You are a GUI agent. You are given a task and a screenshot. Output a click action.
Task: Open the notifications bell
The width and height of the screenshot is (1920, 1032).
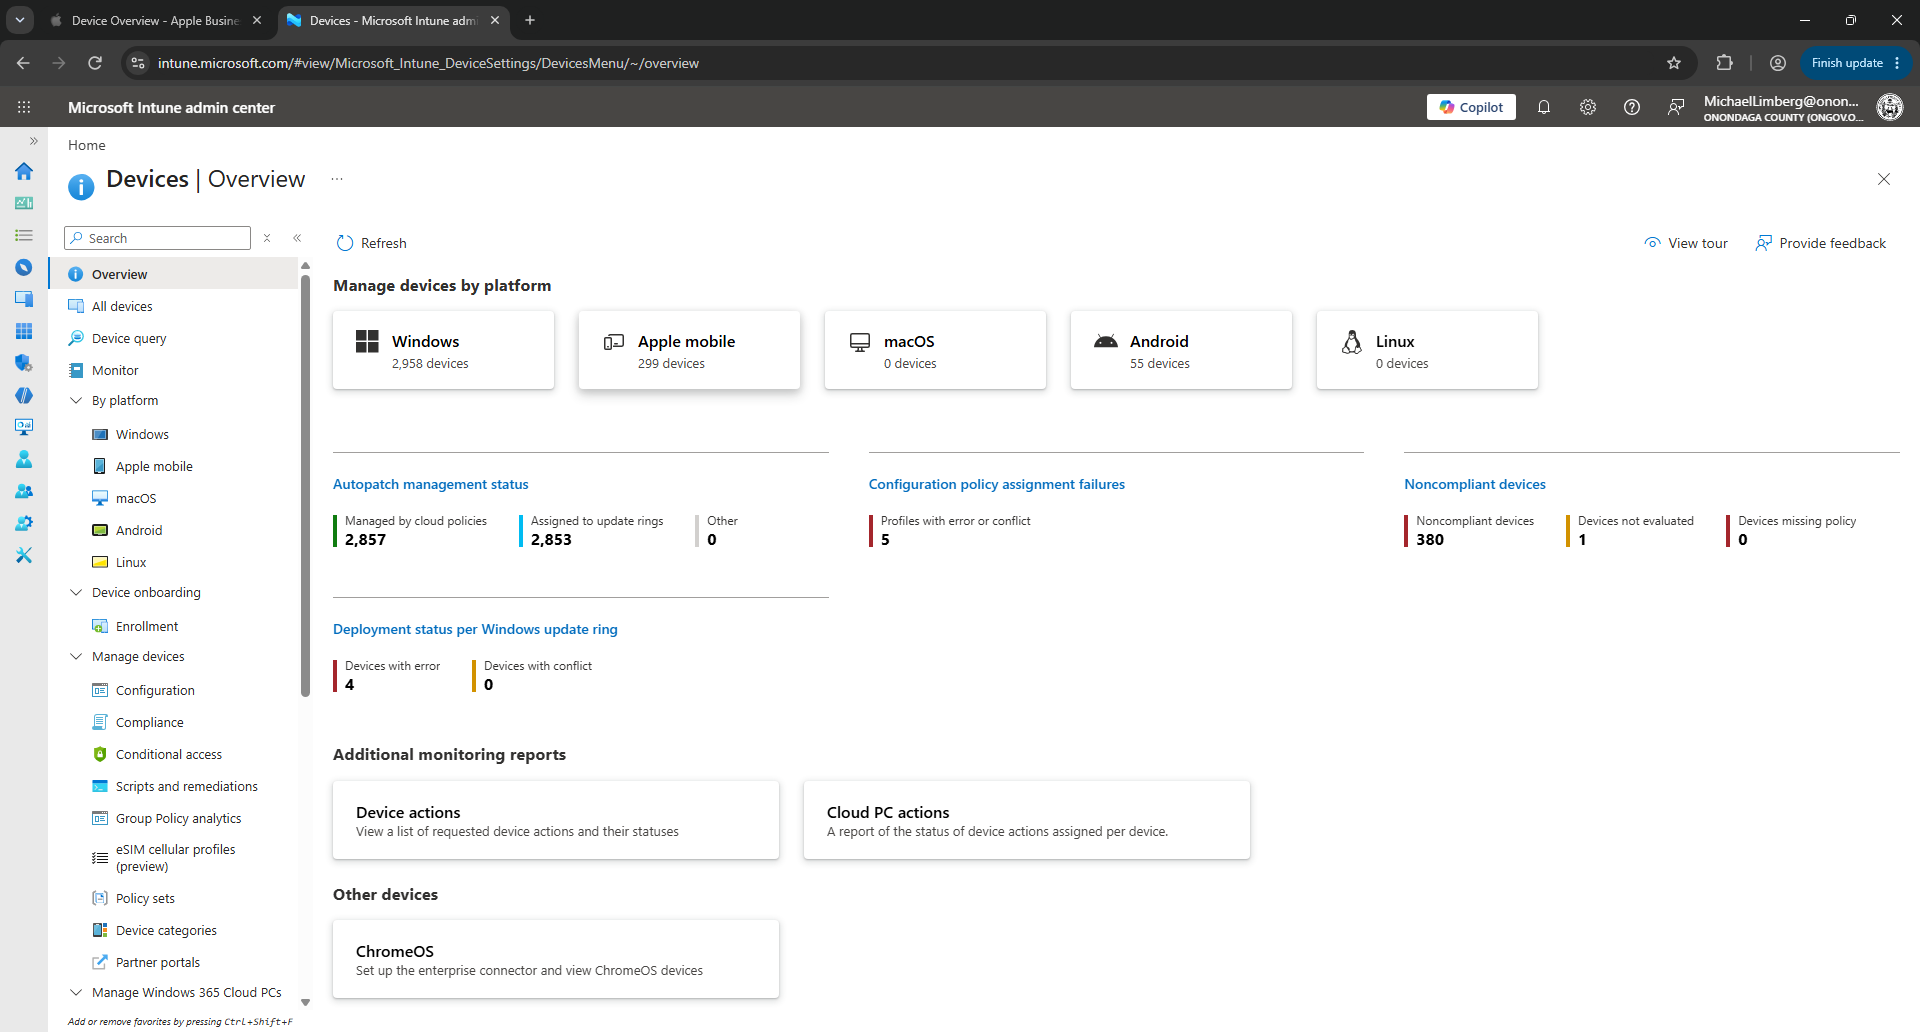pos(1544,107)
